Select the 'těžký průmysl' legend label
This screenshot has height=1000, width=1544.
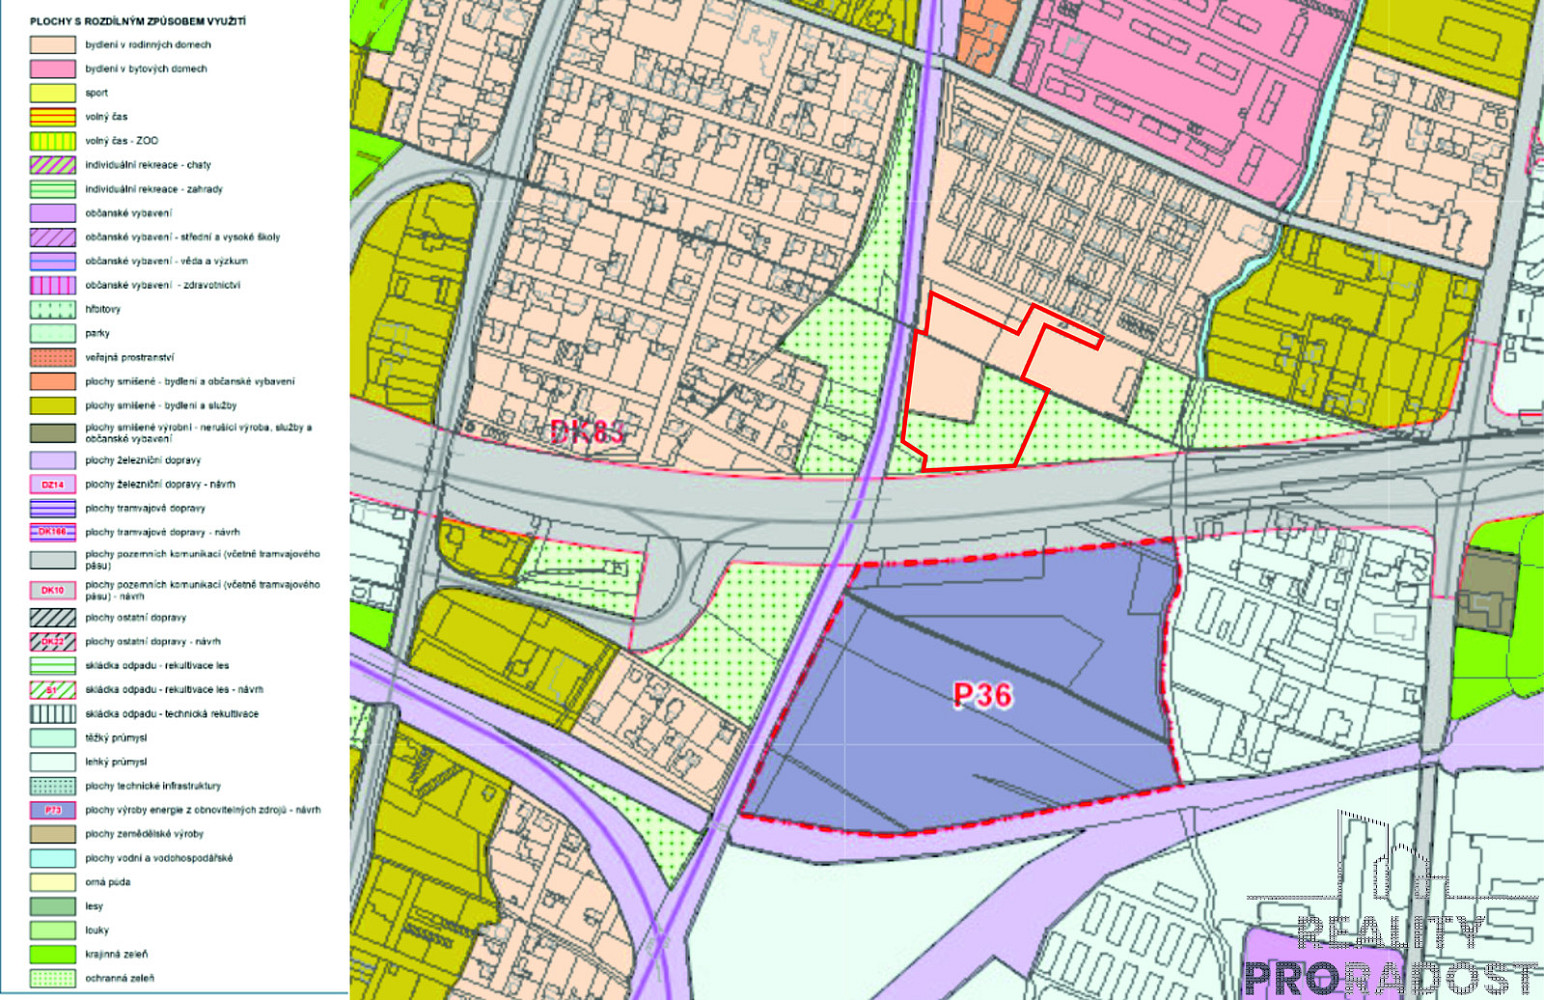[116, 737]
